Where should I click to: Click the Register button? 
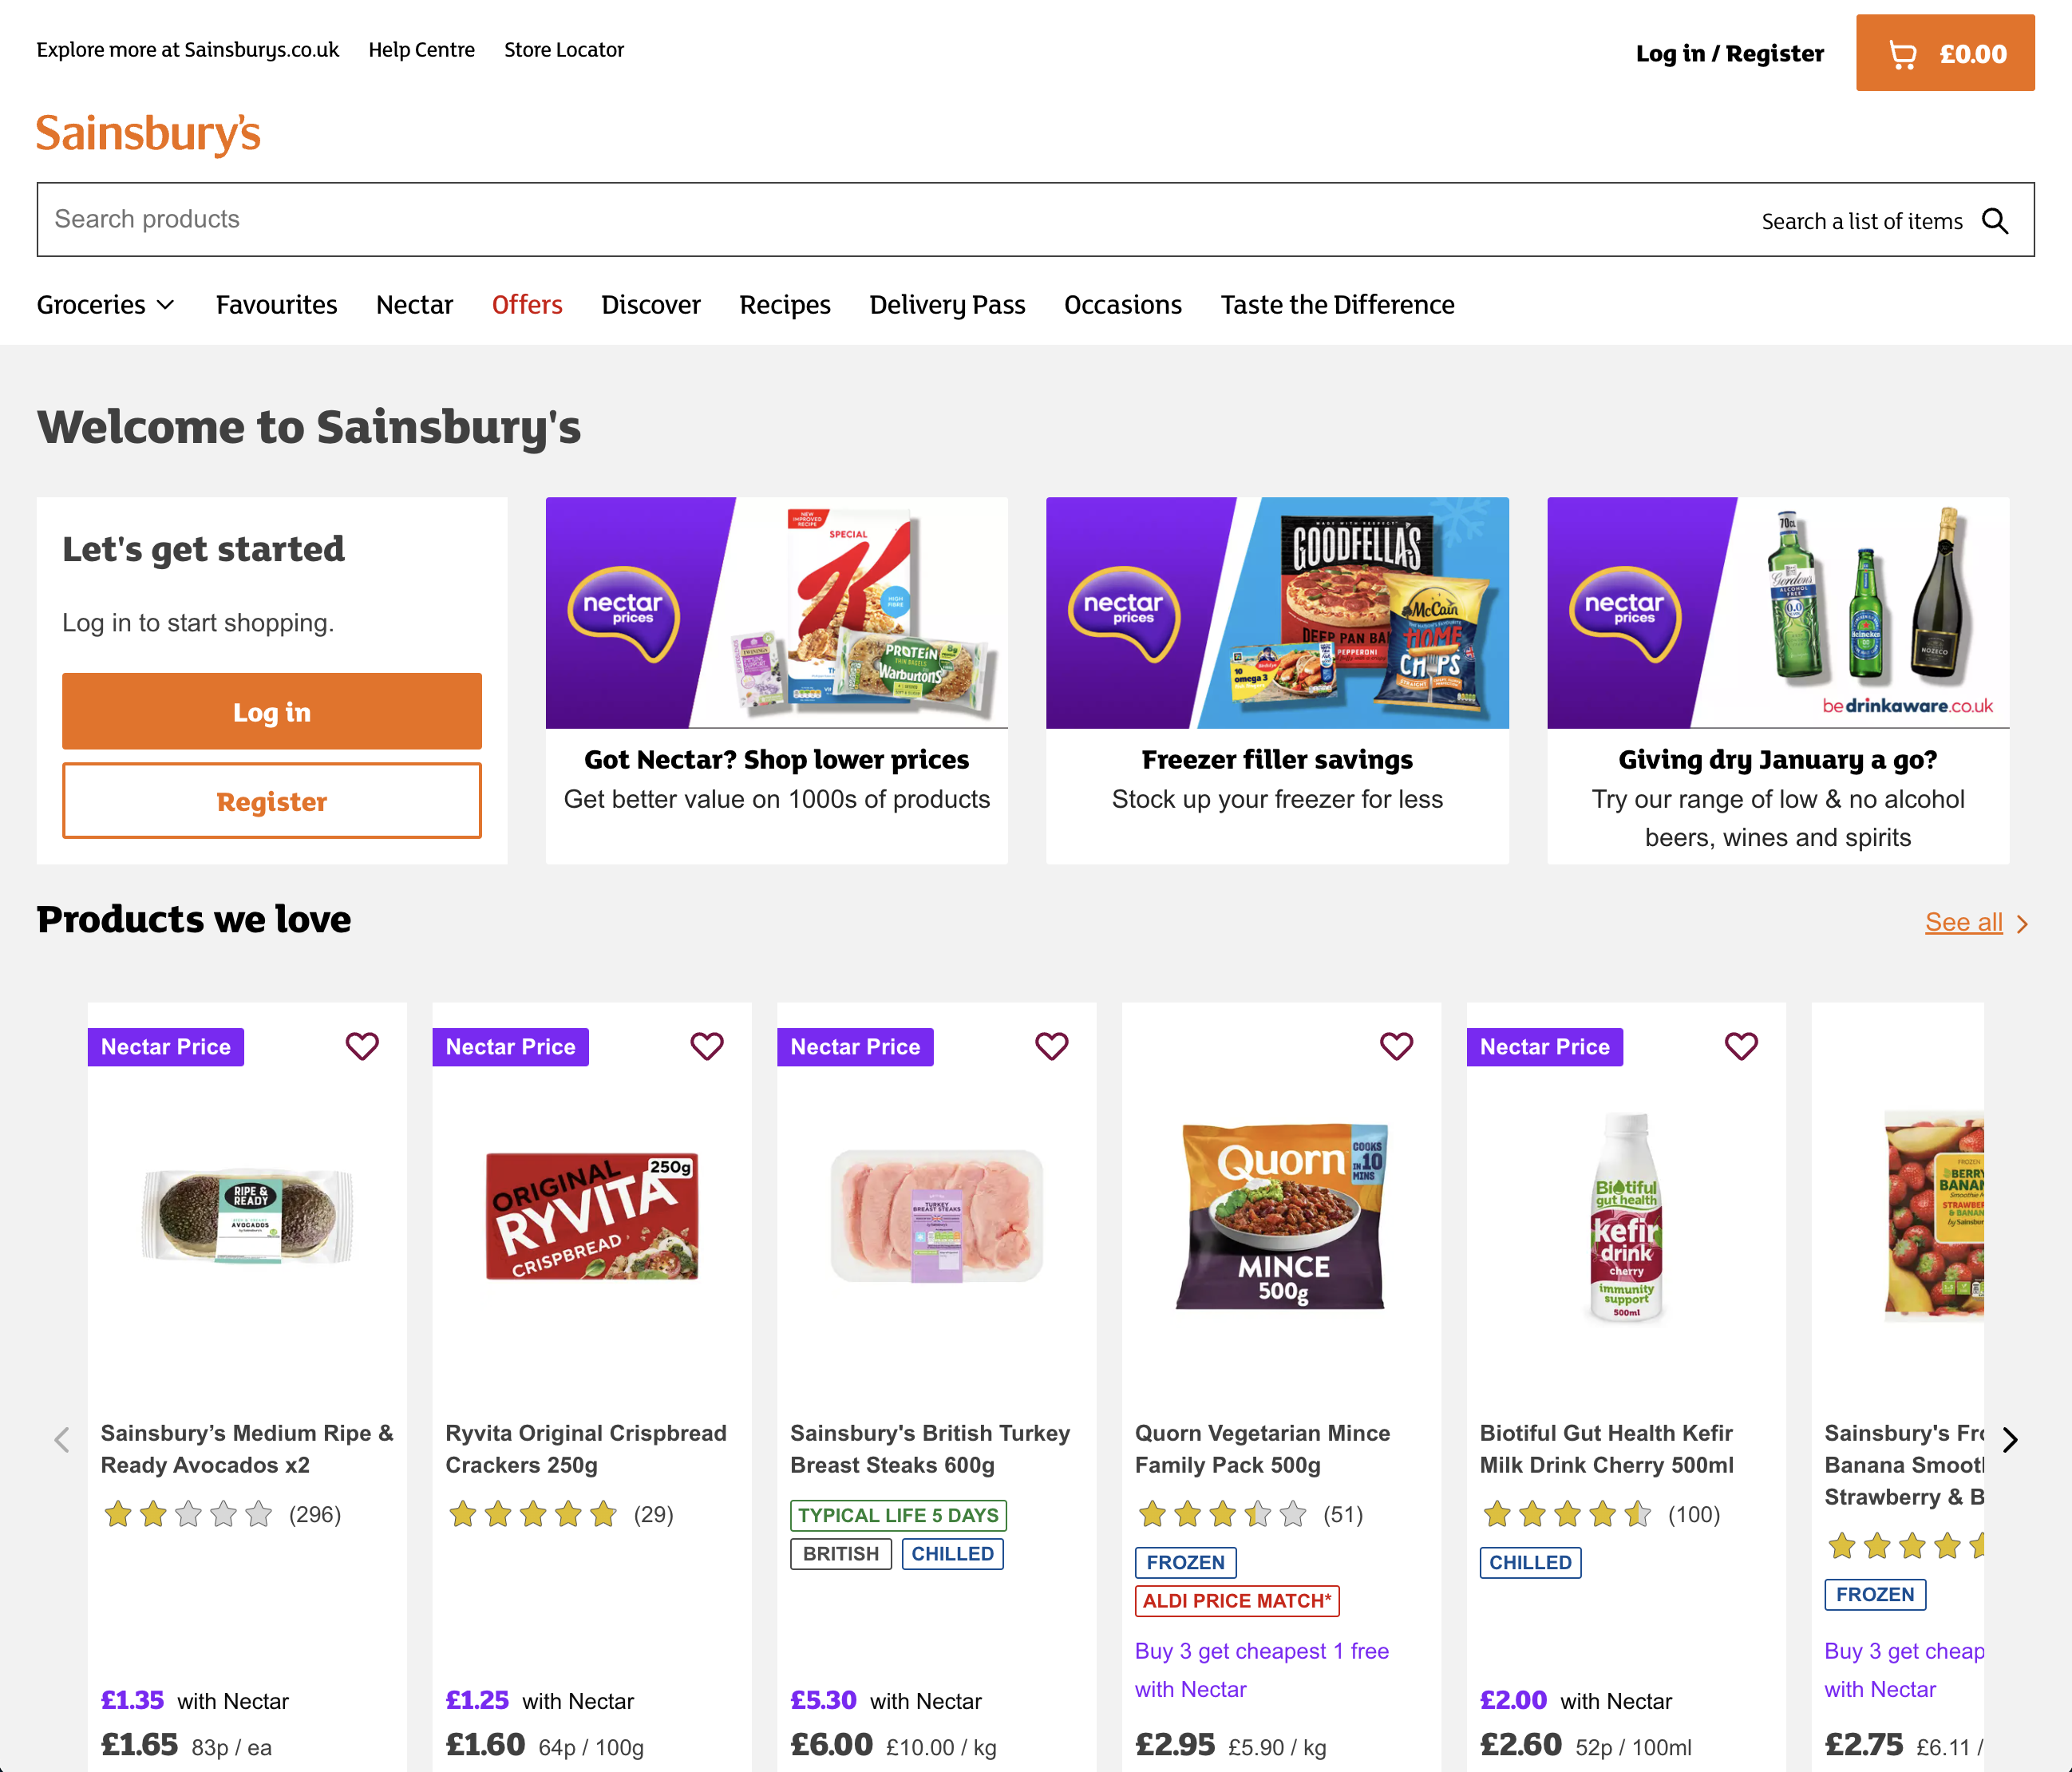272,801
